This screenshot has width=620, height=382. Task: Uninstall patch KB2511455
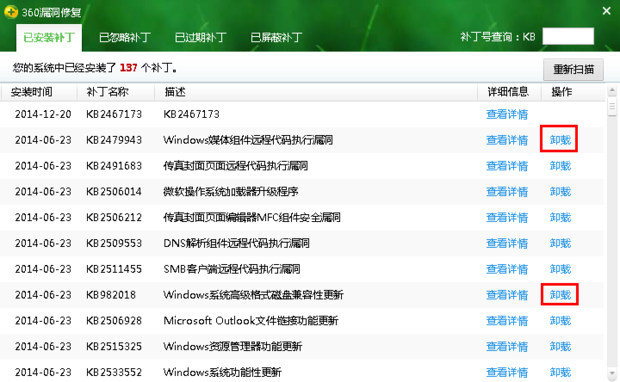(x=560, y=269)
